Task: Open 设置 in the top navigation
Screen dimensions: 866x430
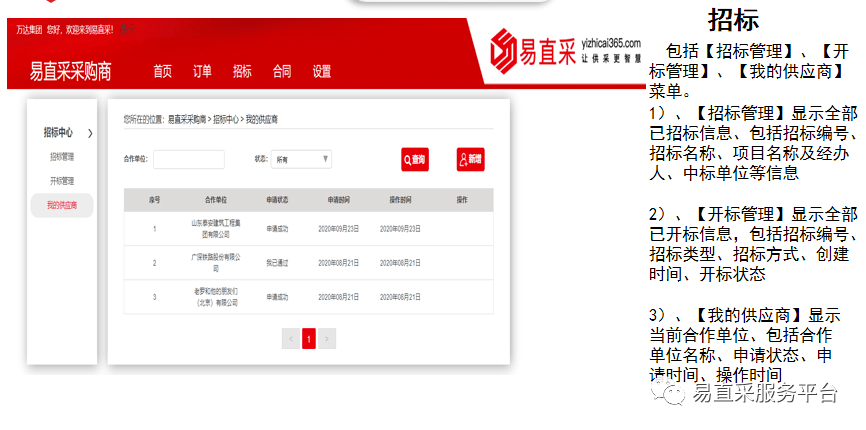Action: [x=321, y=71]
